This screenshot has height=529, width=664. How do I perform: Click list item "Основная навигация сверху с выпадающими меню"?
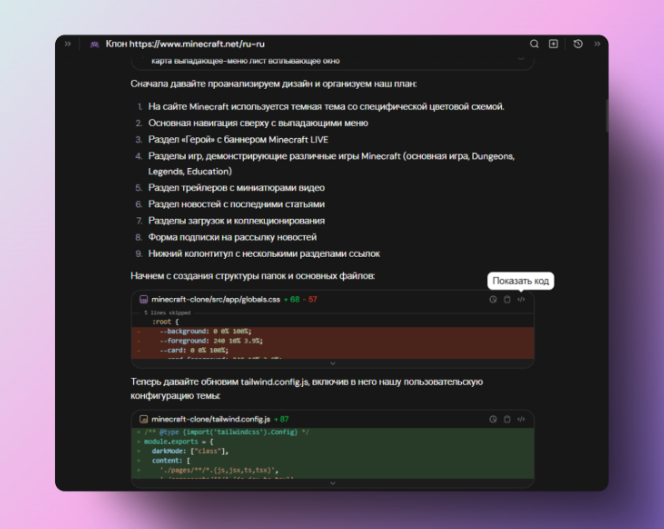point(258,123)
